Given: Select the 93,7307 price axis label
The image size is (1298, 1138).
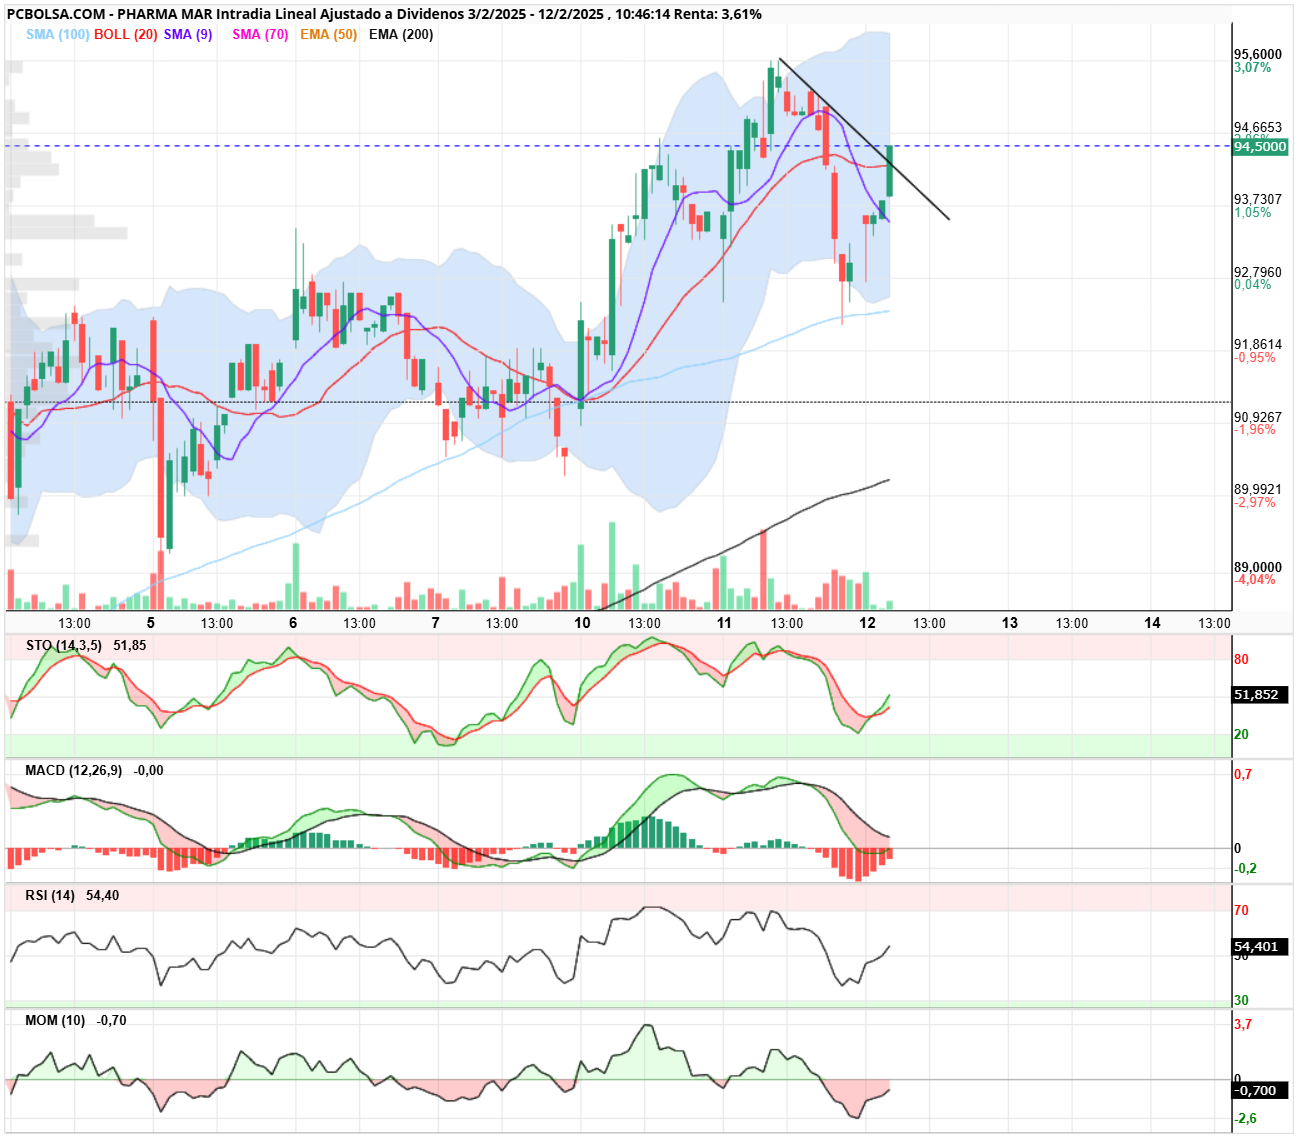Looking at the screenshot, I should (x=1258, y=199).
